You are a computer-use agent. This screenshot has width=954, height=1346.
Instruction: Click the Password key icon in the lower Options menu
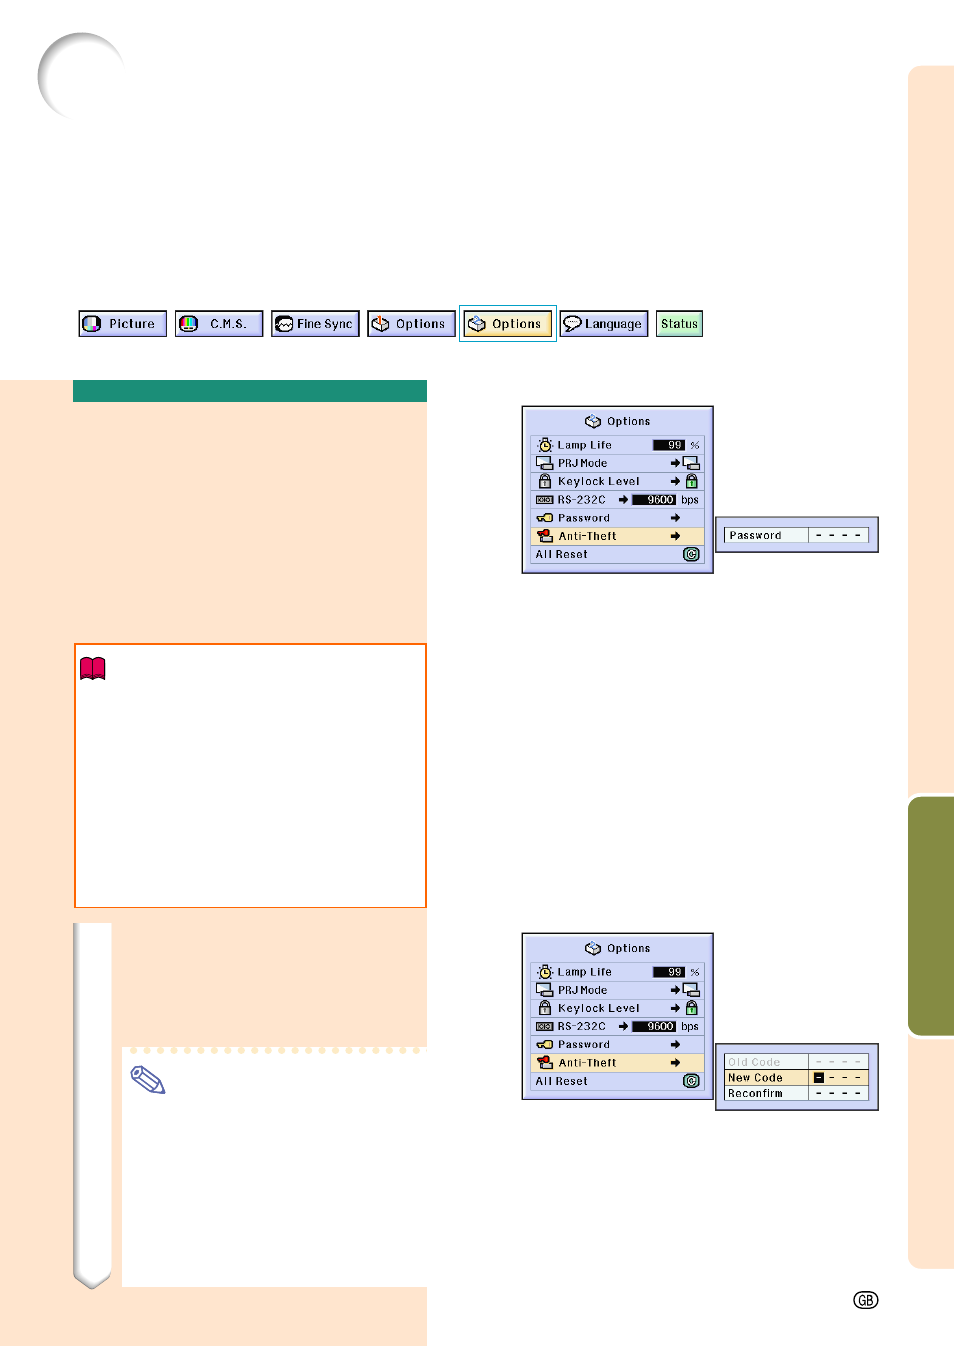point(544,1045)
